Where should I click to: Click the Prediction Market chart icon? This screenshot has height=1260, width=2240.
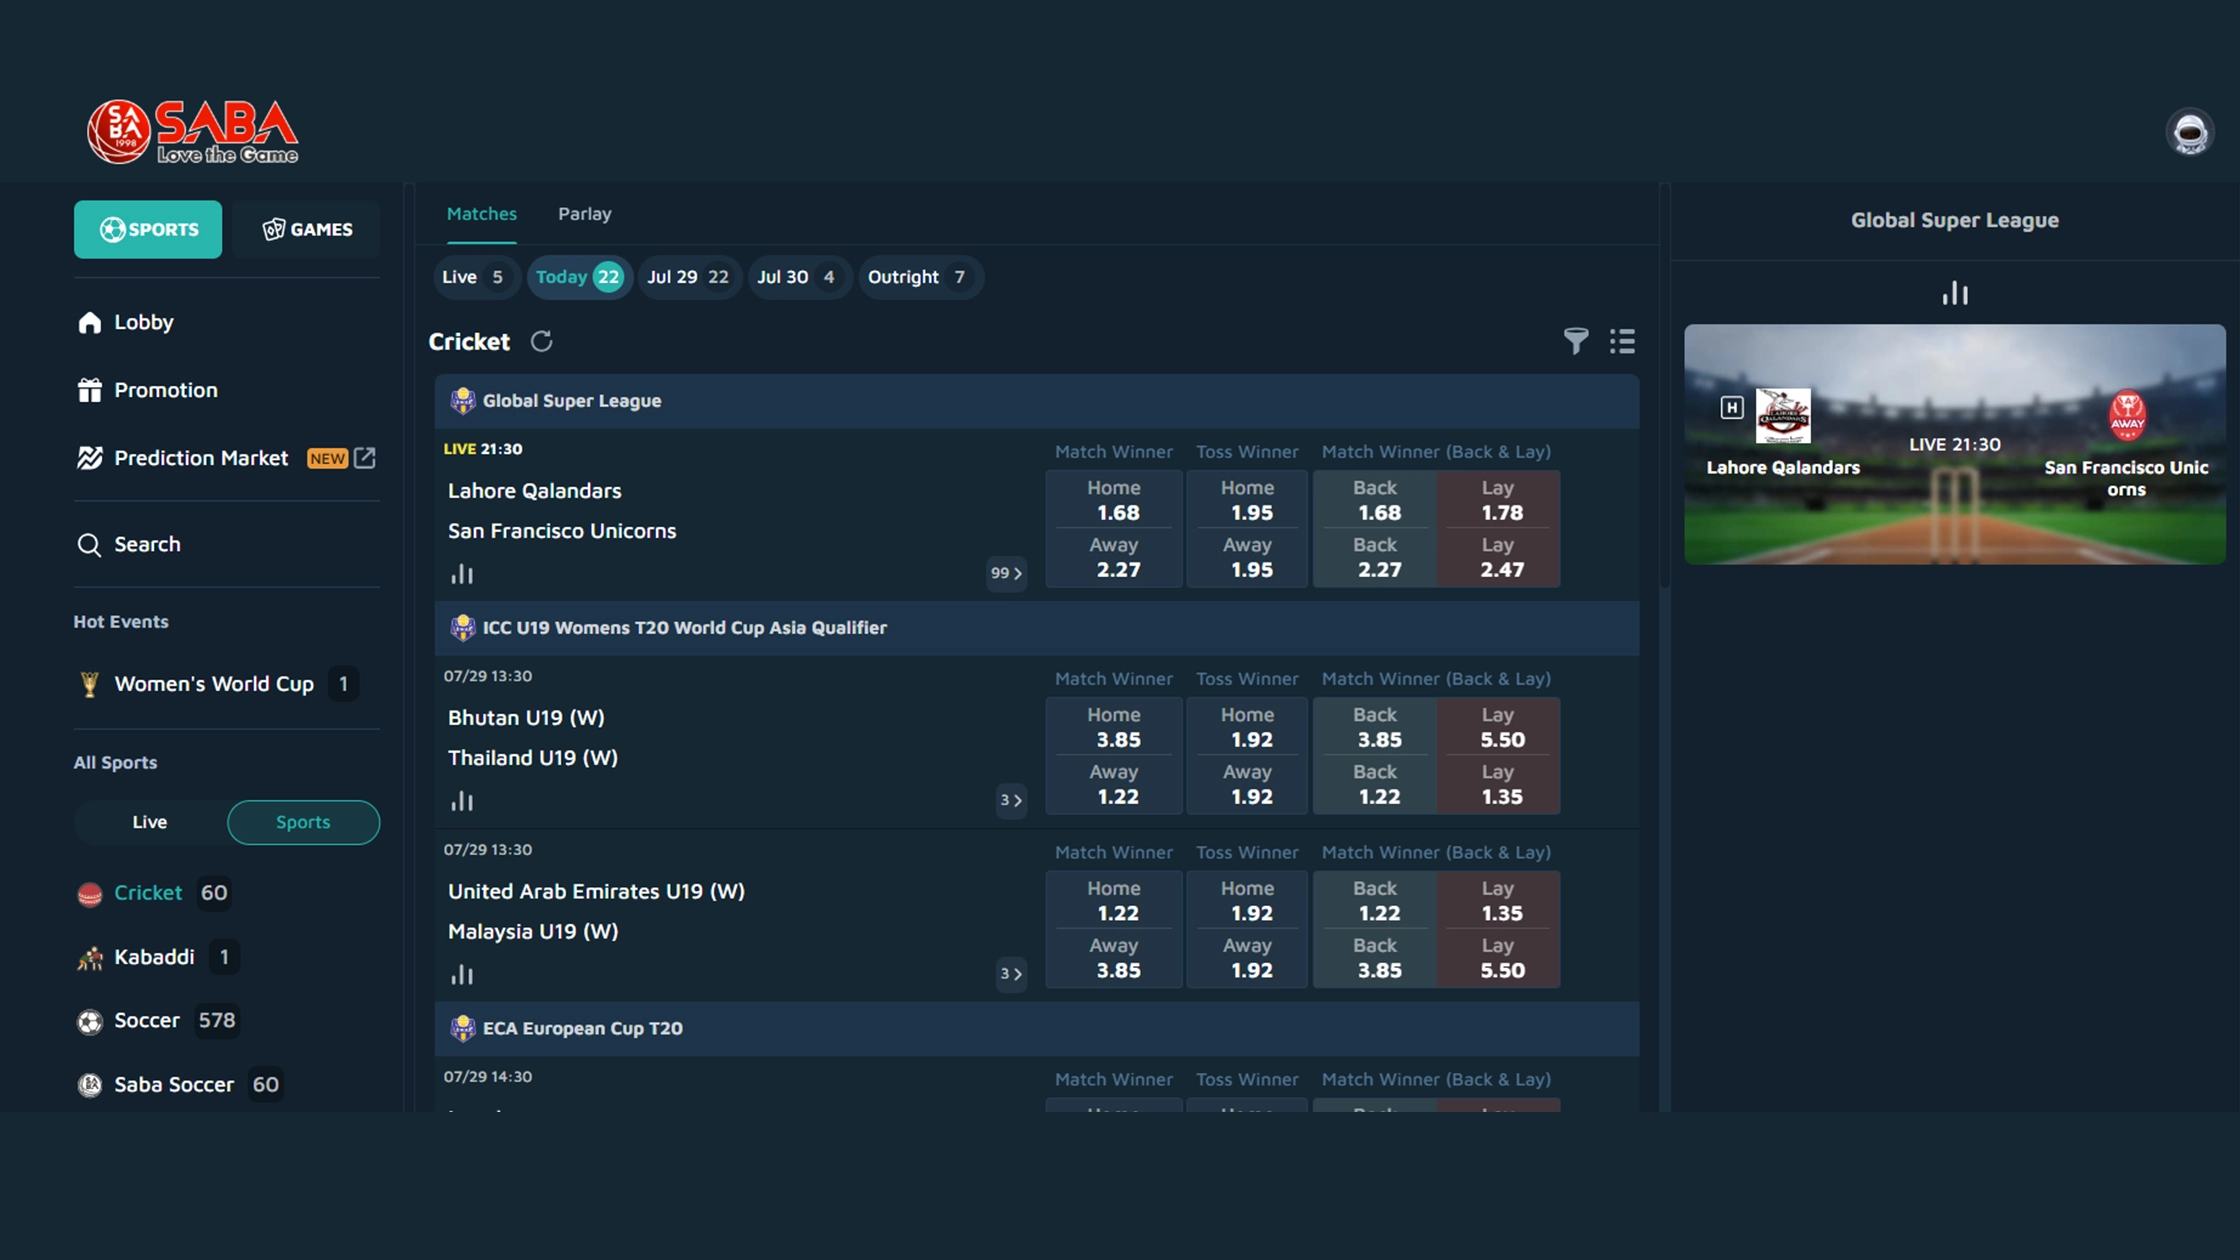coord(90,458)
